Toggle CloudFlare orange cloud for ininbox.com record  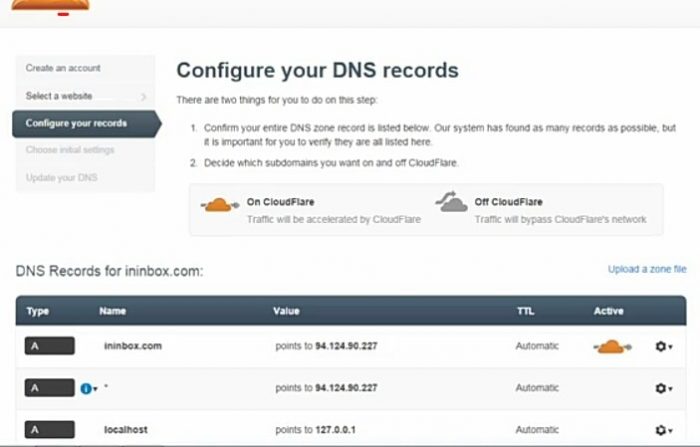point(612,347)
